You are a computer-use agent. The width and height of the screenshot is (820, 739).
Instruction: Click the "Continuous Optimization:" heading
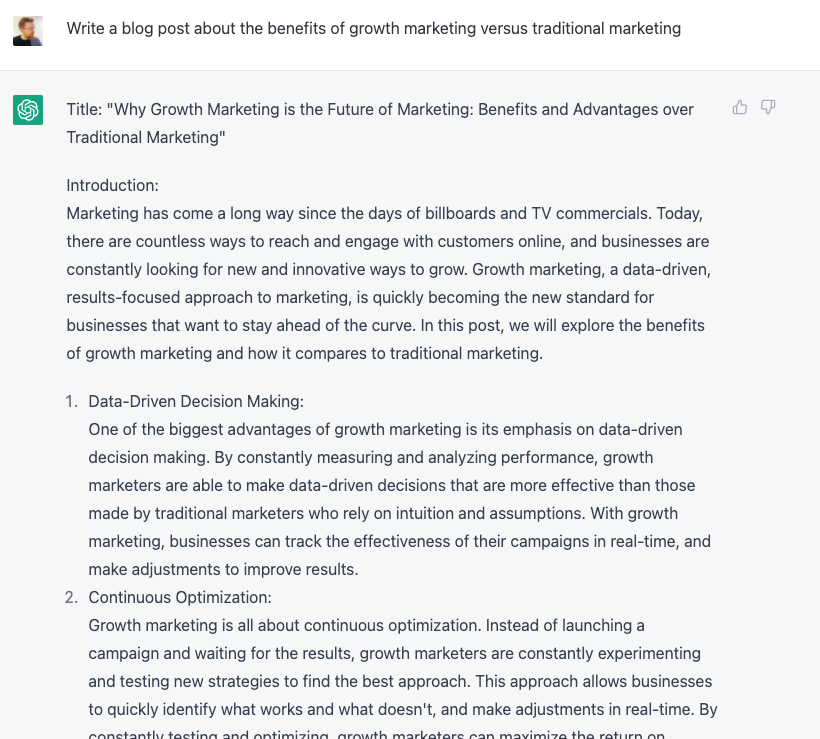pos(180,597)
